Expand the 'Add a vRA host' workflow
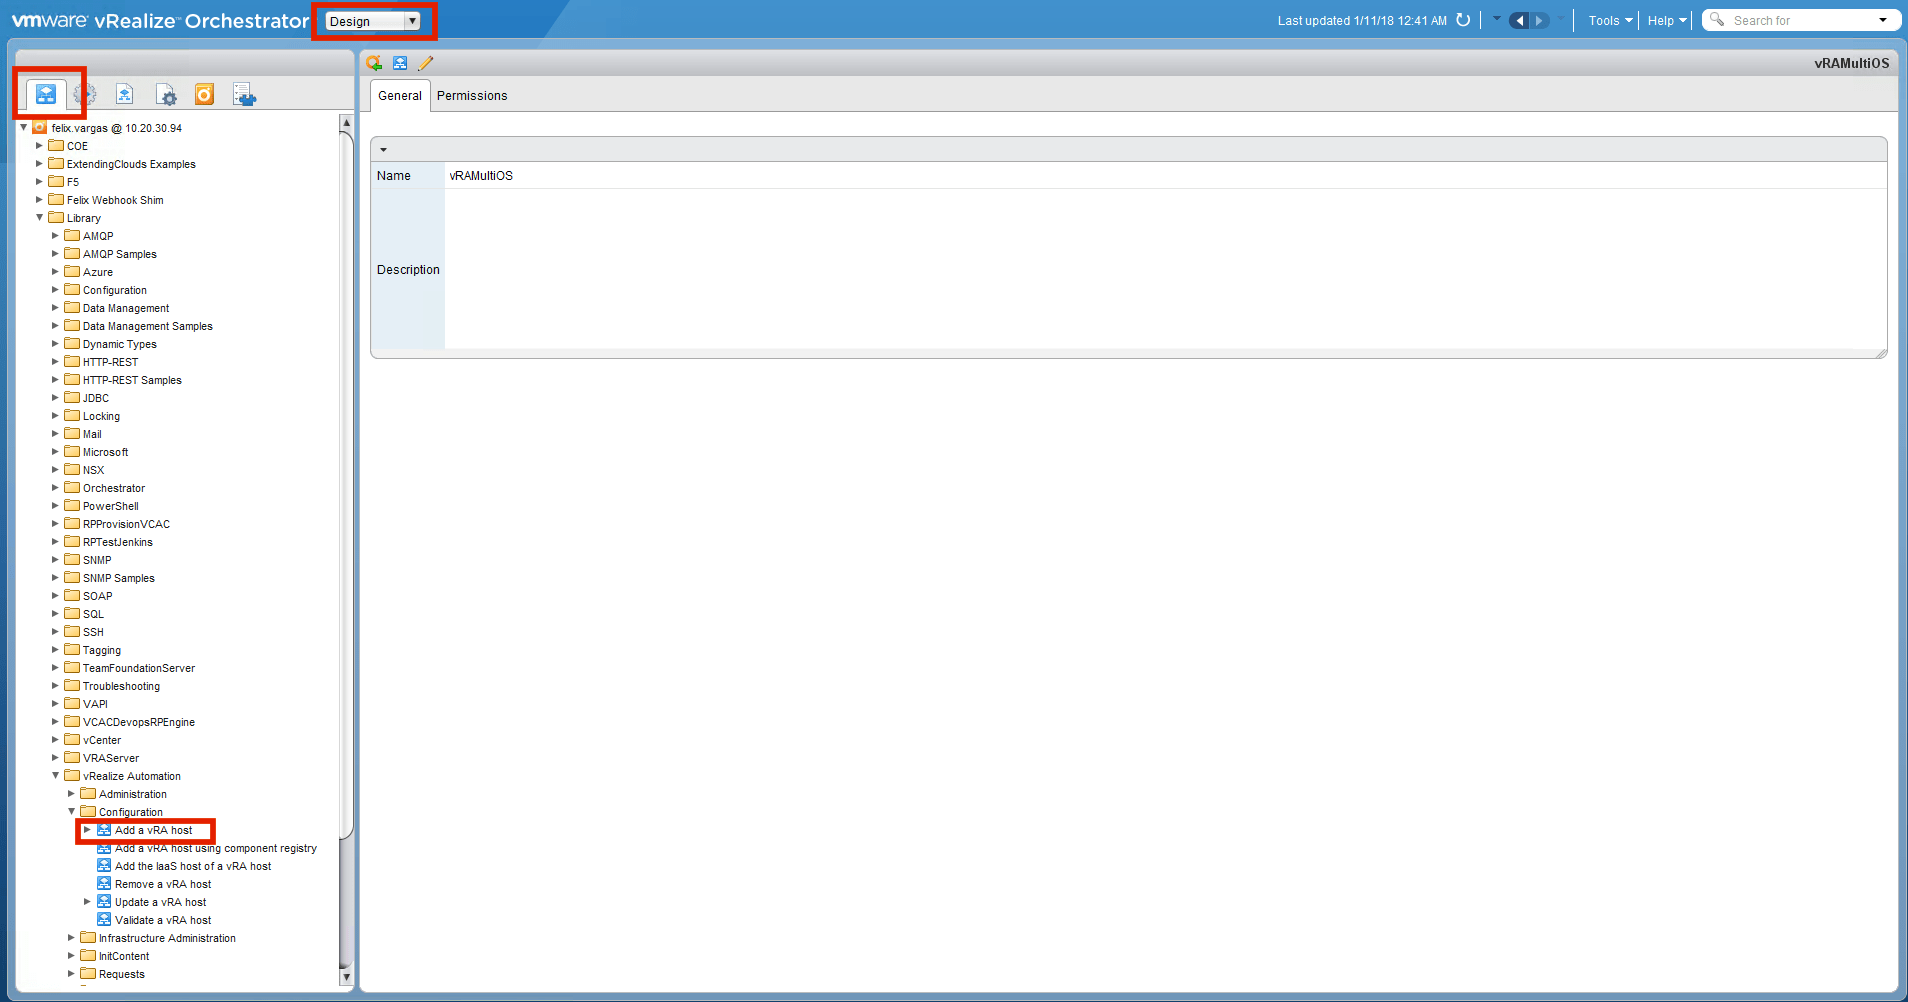 click(87, 829)
